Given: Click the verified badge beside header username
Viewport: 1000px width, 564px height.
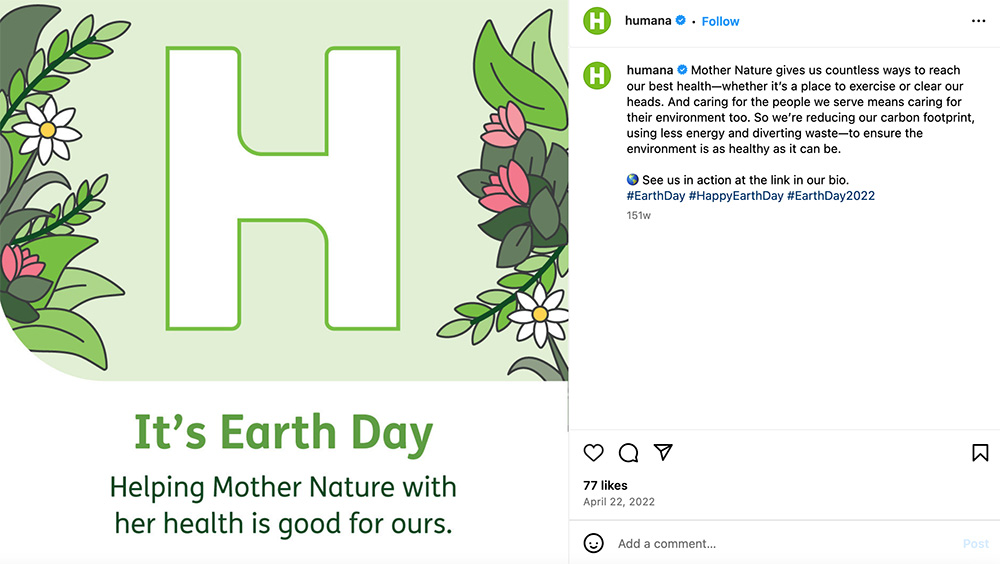Looking at the screenshot, I should coord(680,21).
